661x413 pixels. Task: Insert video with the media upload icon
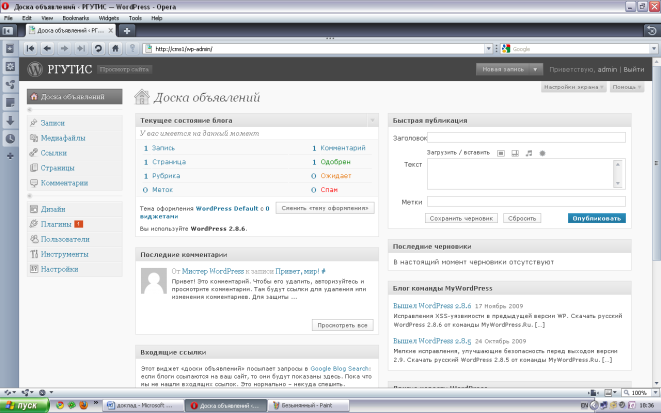click(x=515, y=153)
